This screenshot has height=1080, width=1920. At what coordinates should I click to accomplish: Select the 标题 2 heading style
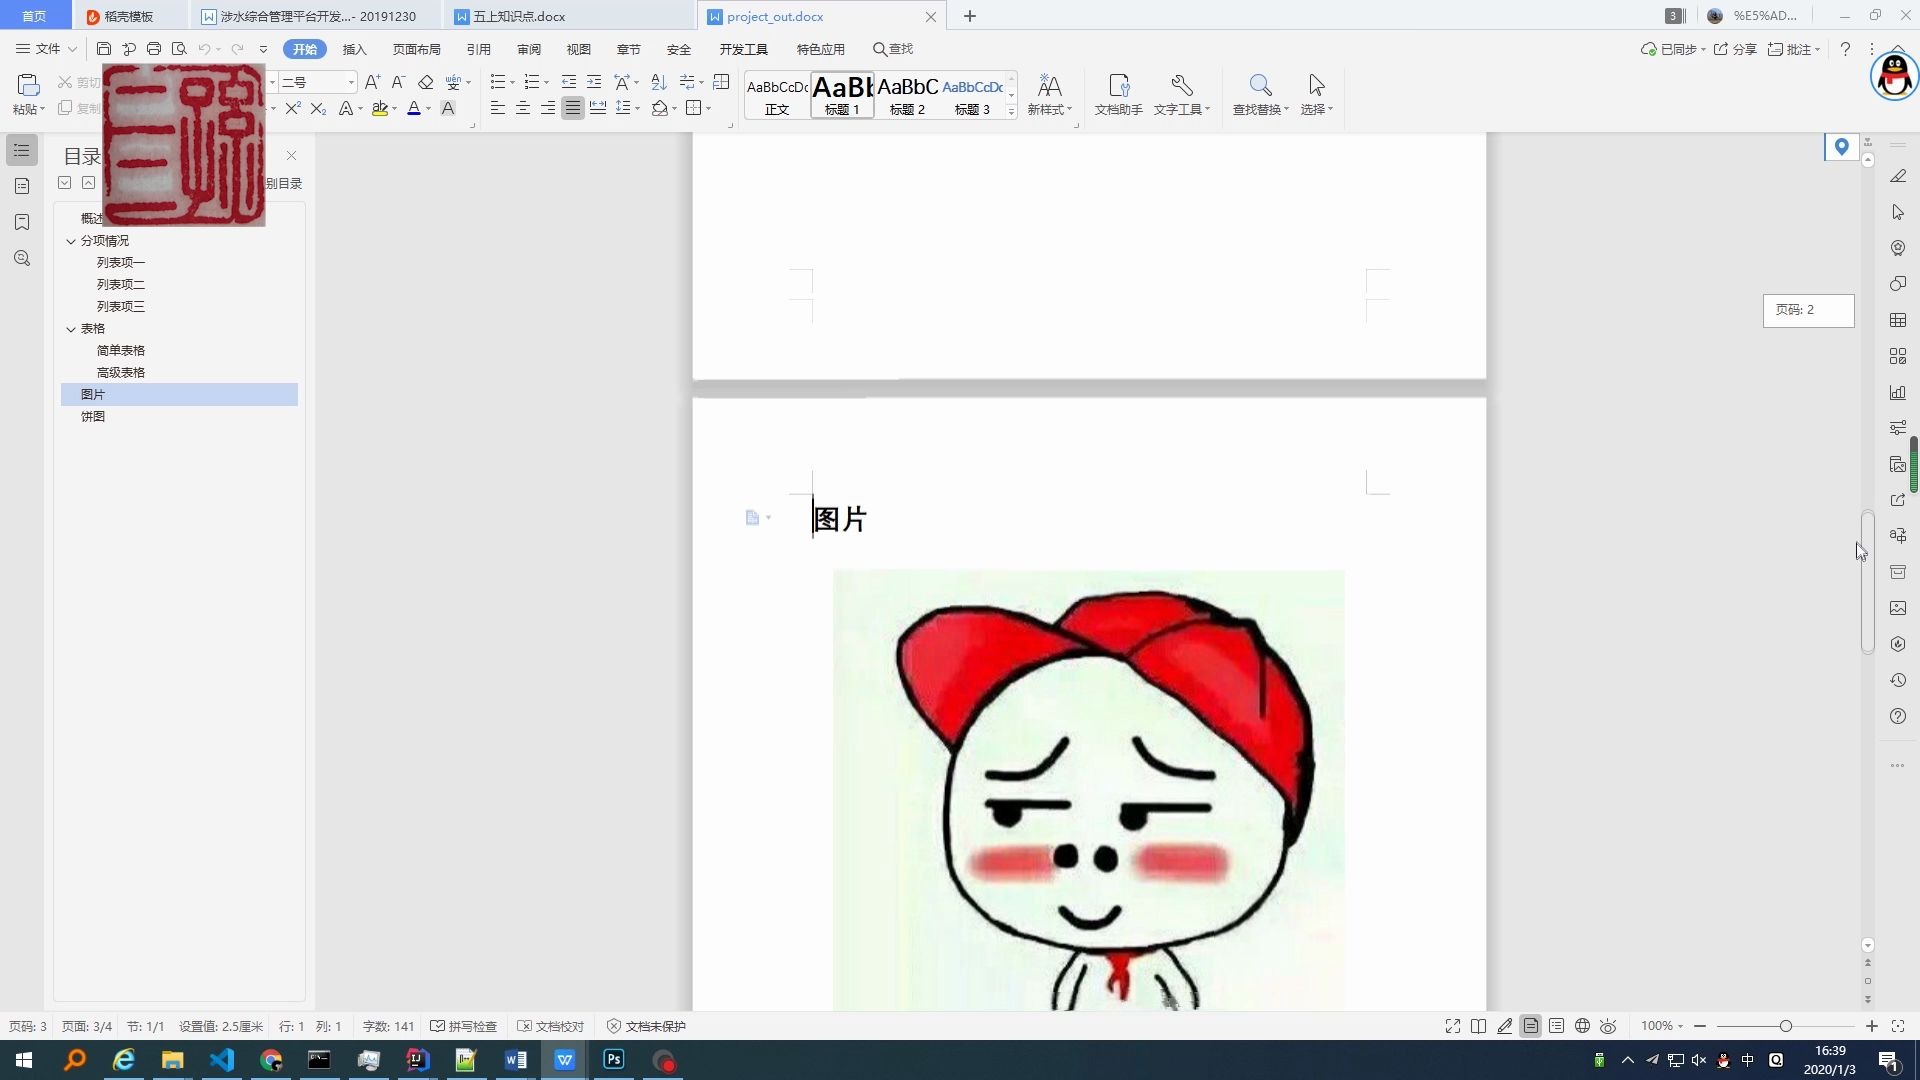(x=907, y=95)
